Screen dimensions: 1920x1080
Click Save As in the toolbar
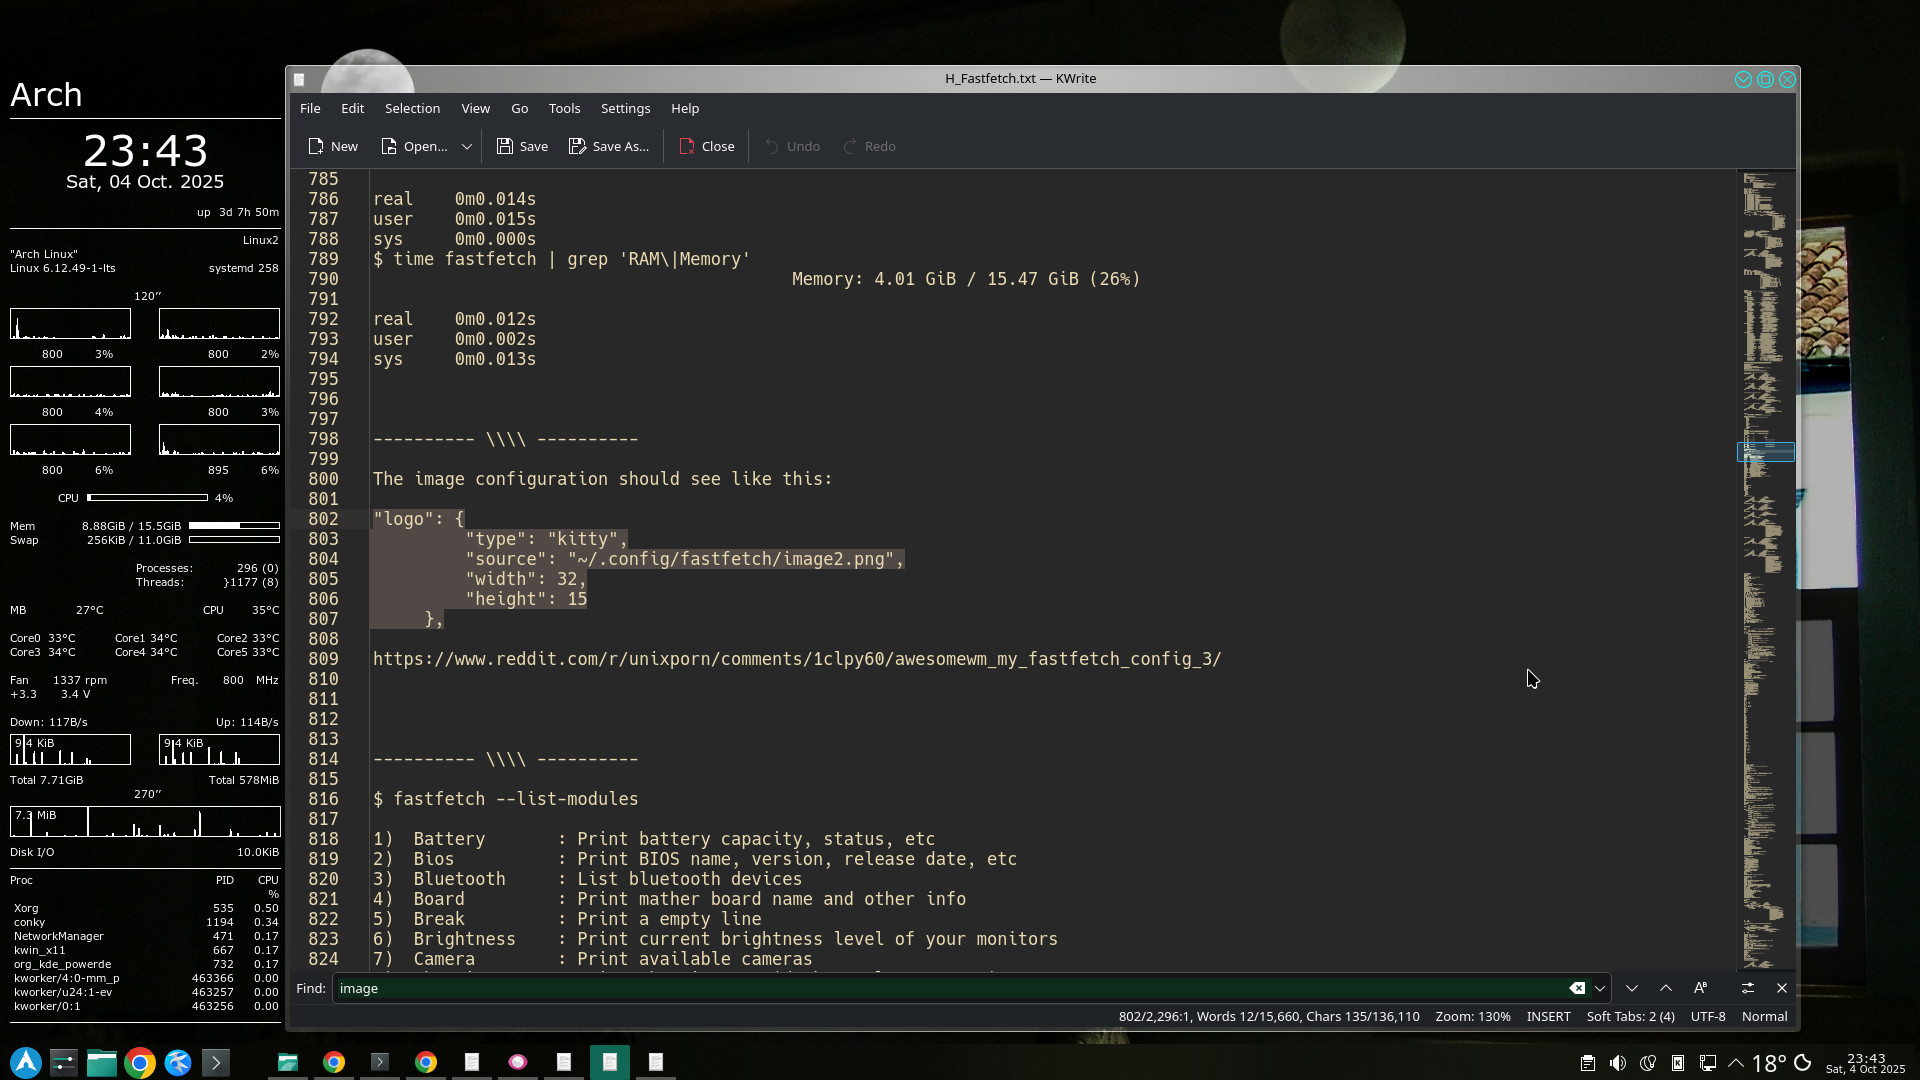pos(608,146)
